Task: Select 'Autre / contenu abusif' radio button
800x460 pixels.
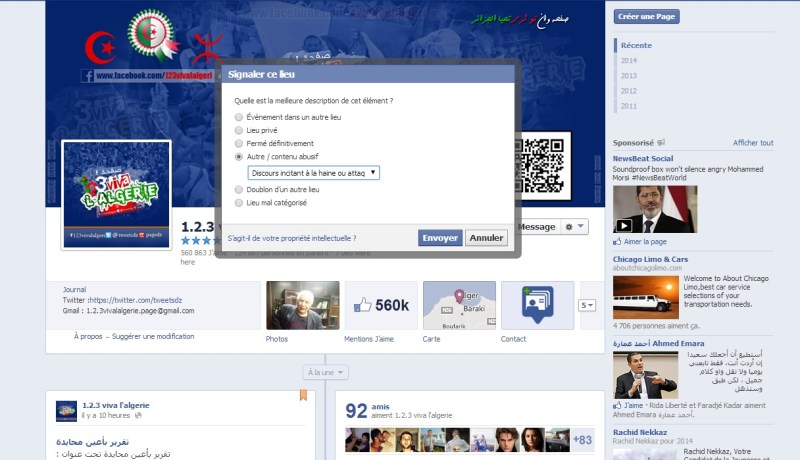Action: point(238,157)
